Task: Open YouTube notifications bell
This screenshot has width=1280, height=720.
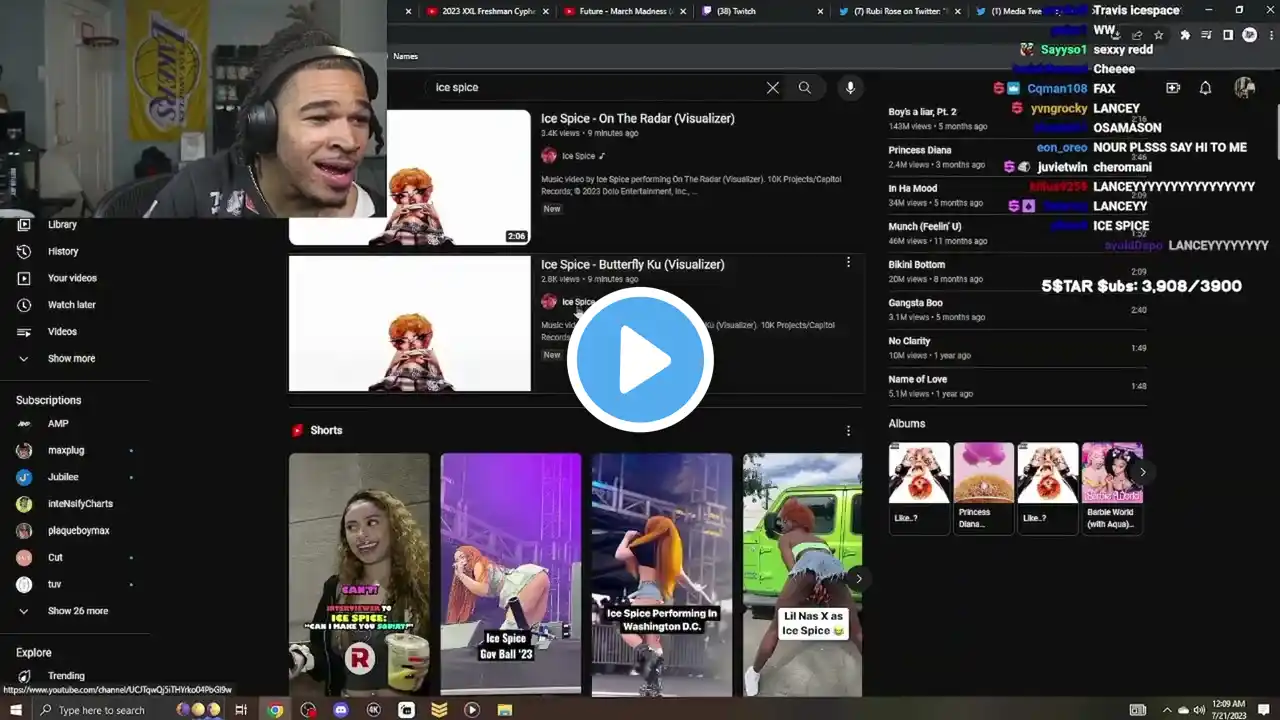Action: (x=1206, y=88)
